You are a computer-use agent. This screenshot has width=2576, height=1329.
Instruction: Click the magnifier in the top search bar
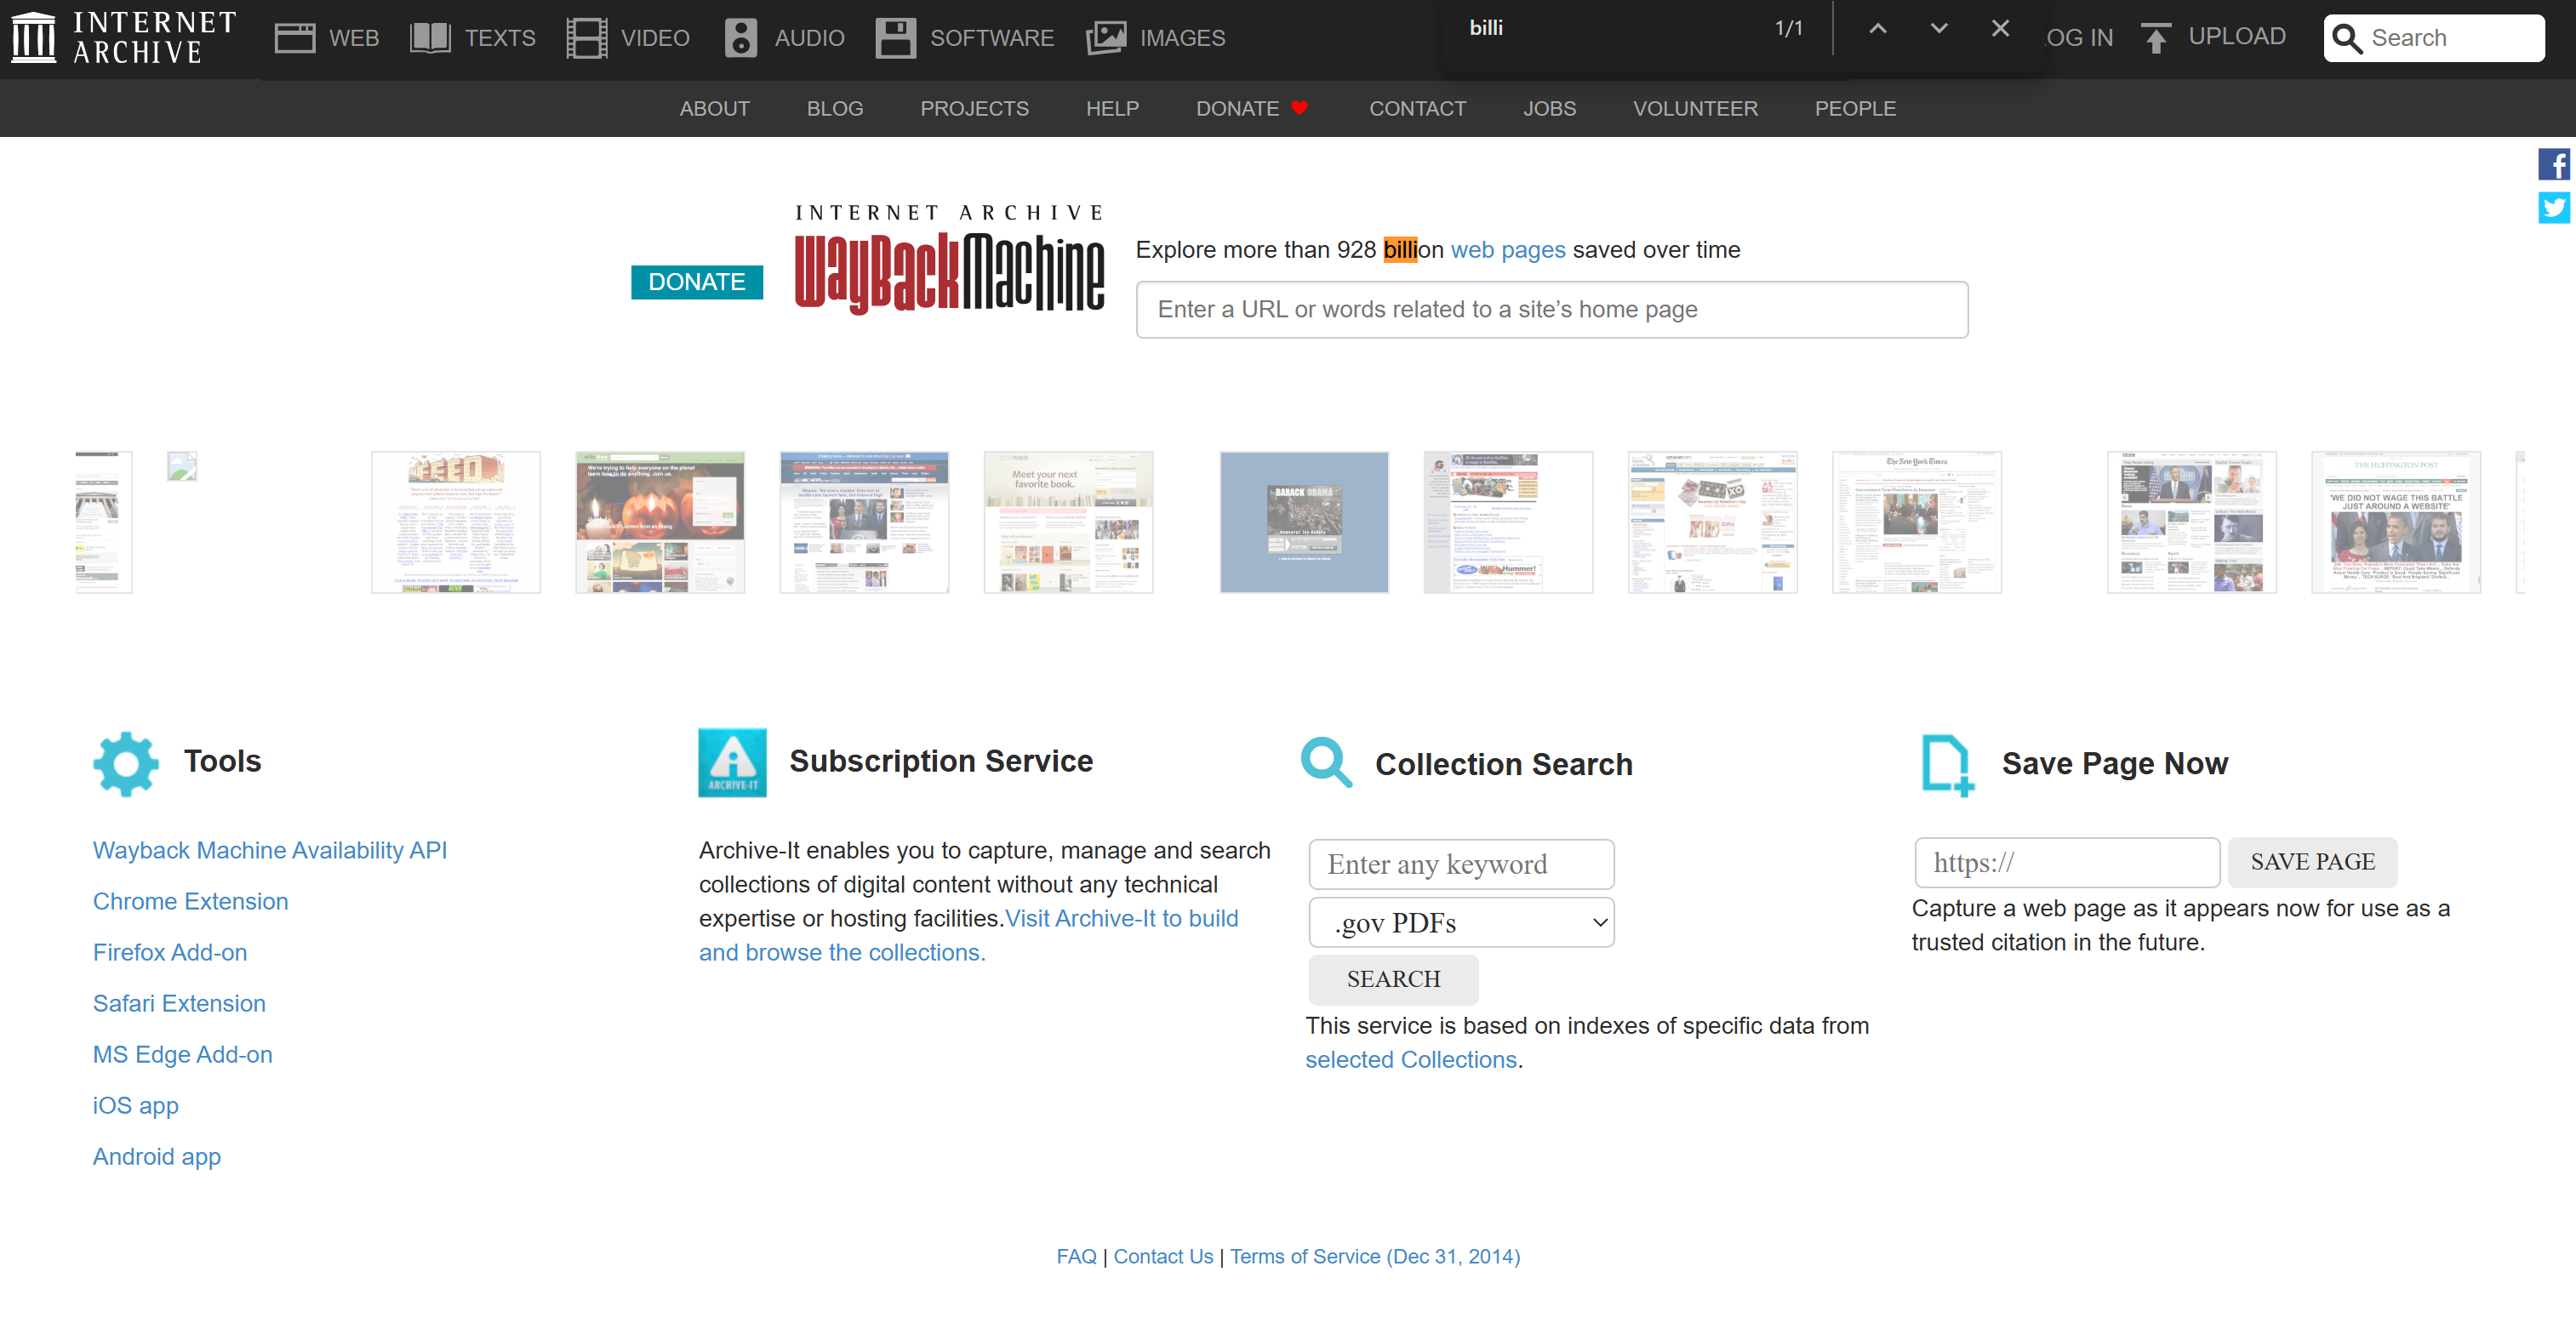tap(2348, 38)
